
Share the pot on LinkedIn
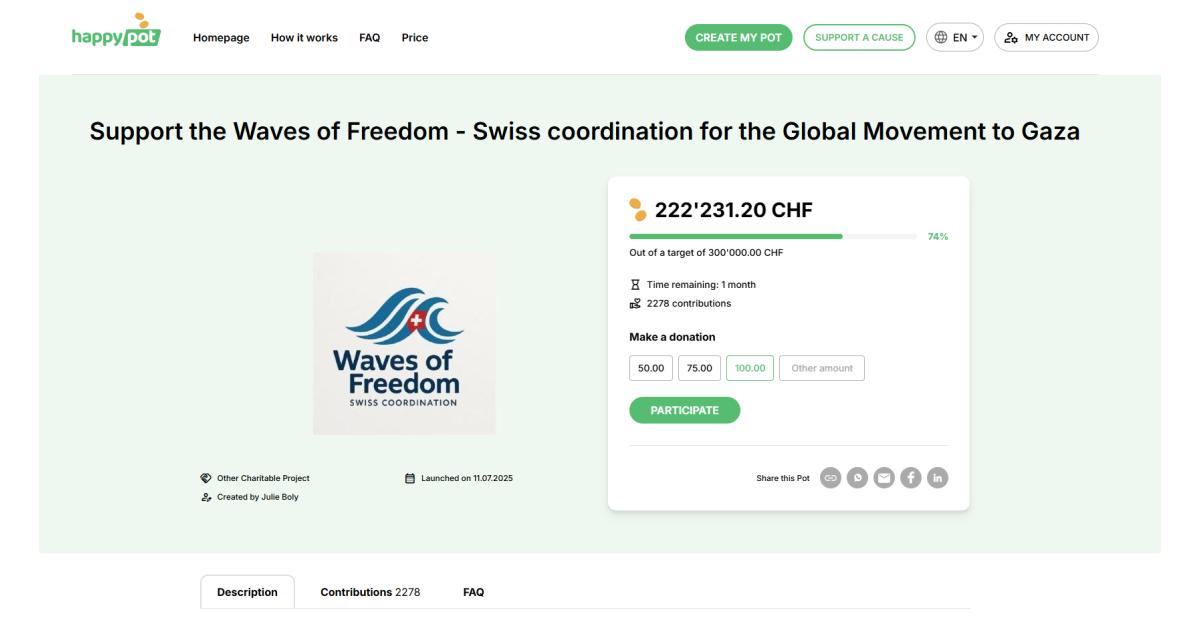point(938,477)
